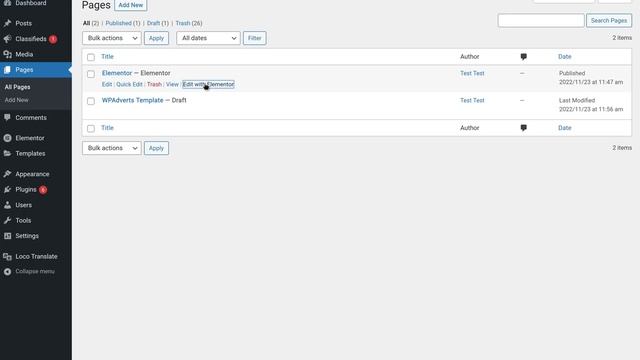Click the Search Pages button
The image size is (640, 360).
pos(609,20)
